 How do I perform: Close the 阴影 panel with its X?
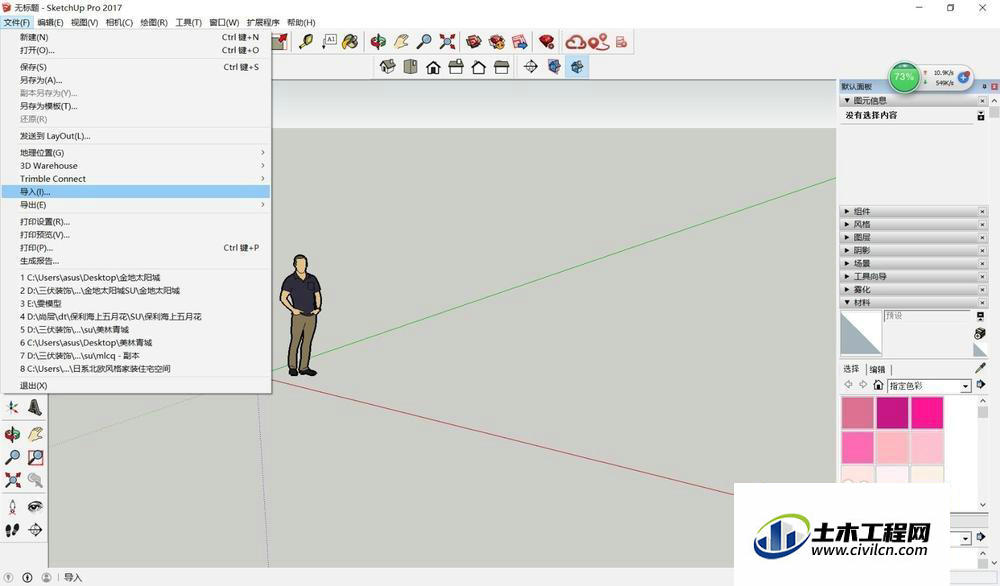tap(982, 251)
